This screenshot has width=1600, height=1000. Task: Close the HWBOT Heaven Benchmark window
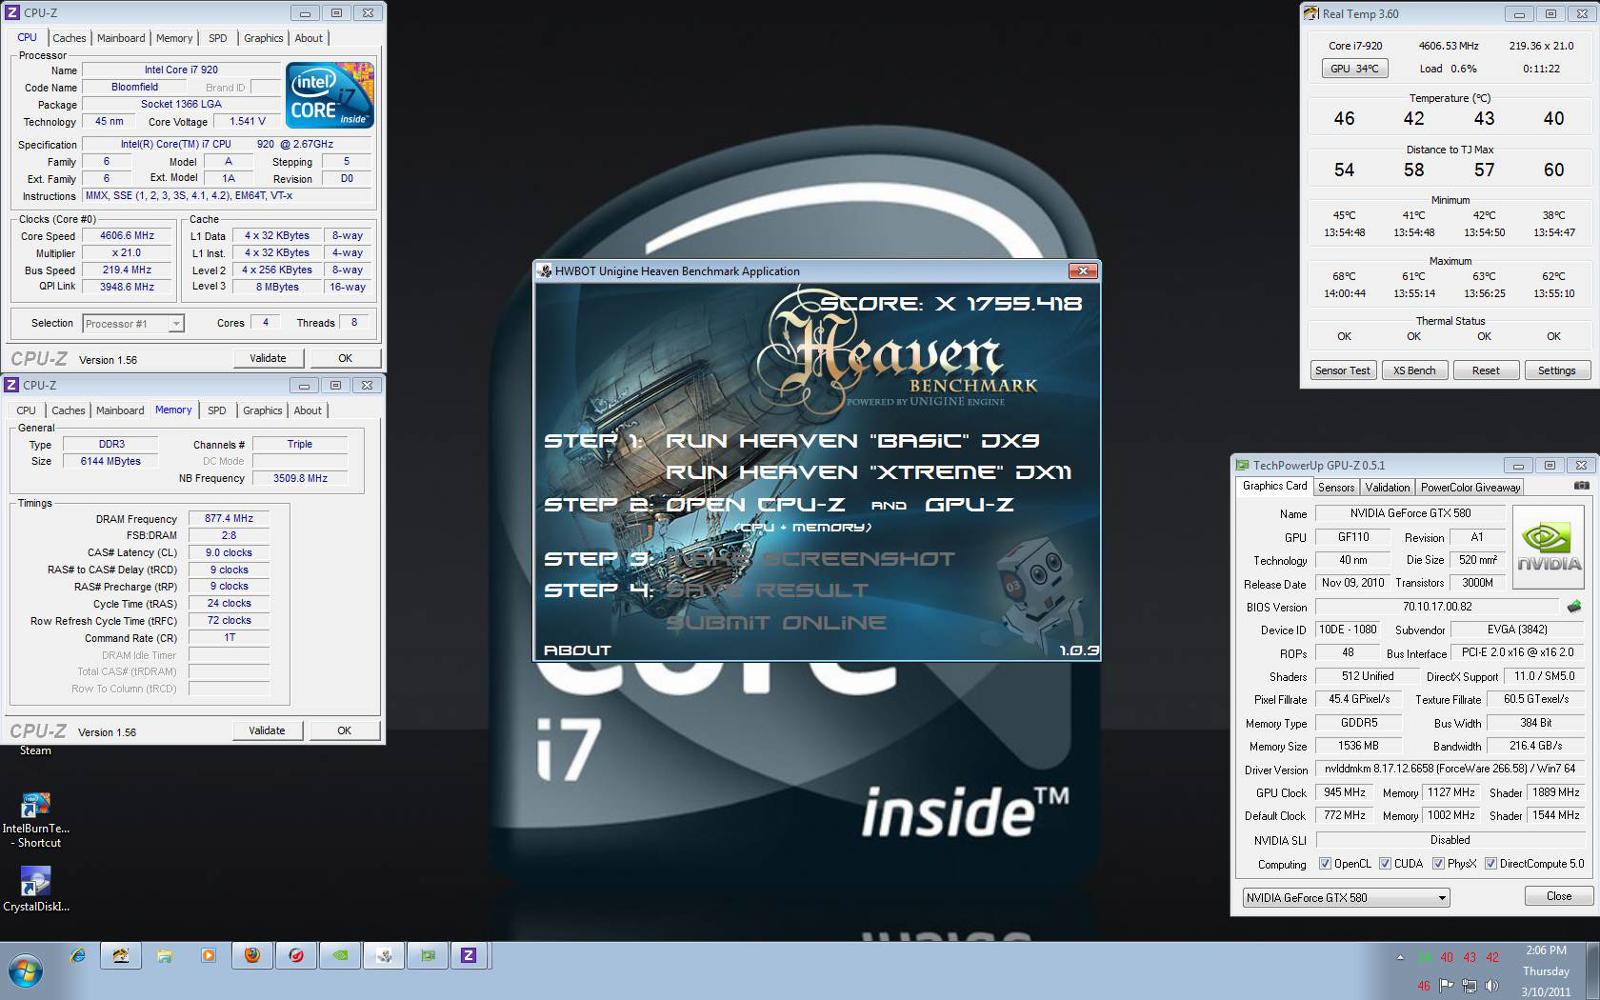click(x=1082, y=271)
